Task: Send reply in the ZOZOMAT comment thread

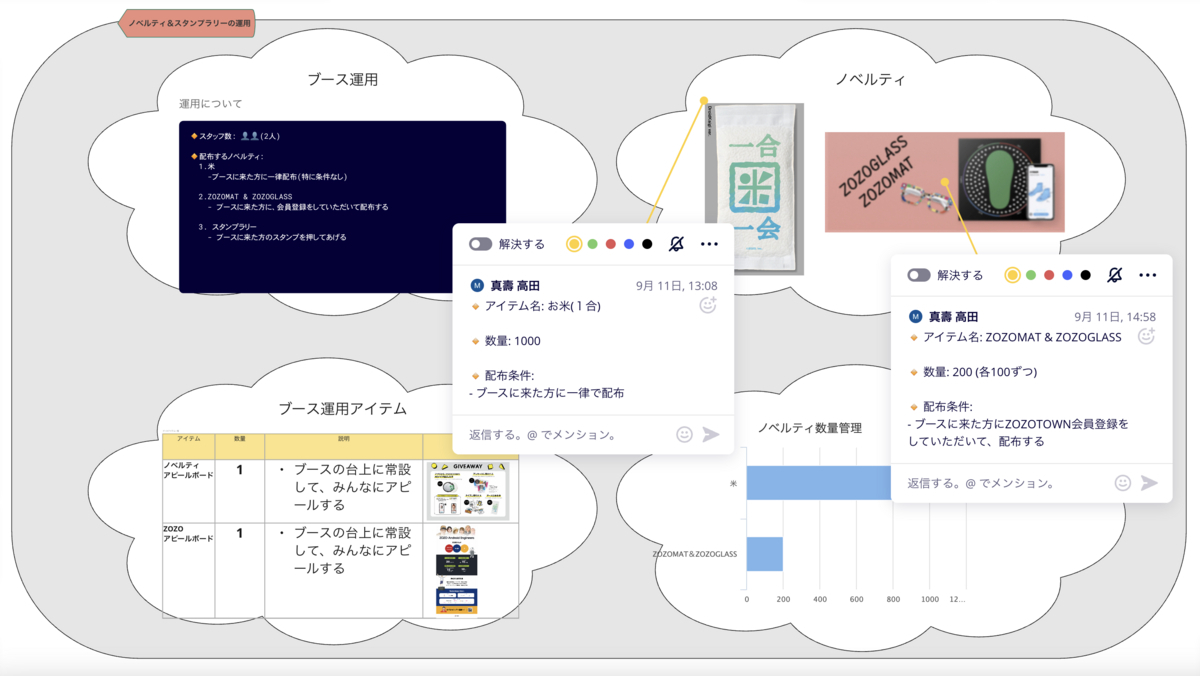Action: click(x=1150, y=483)
